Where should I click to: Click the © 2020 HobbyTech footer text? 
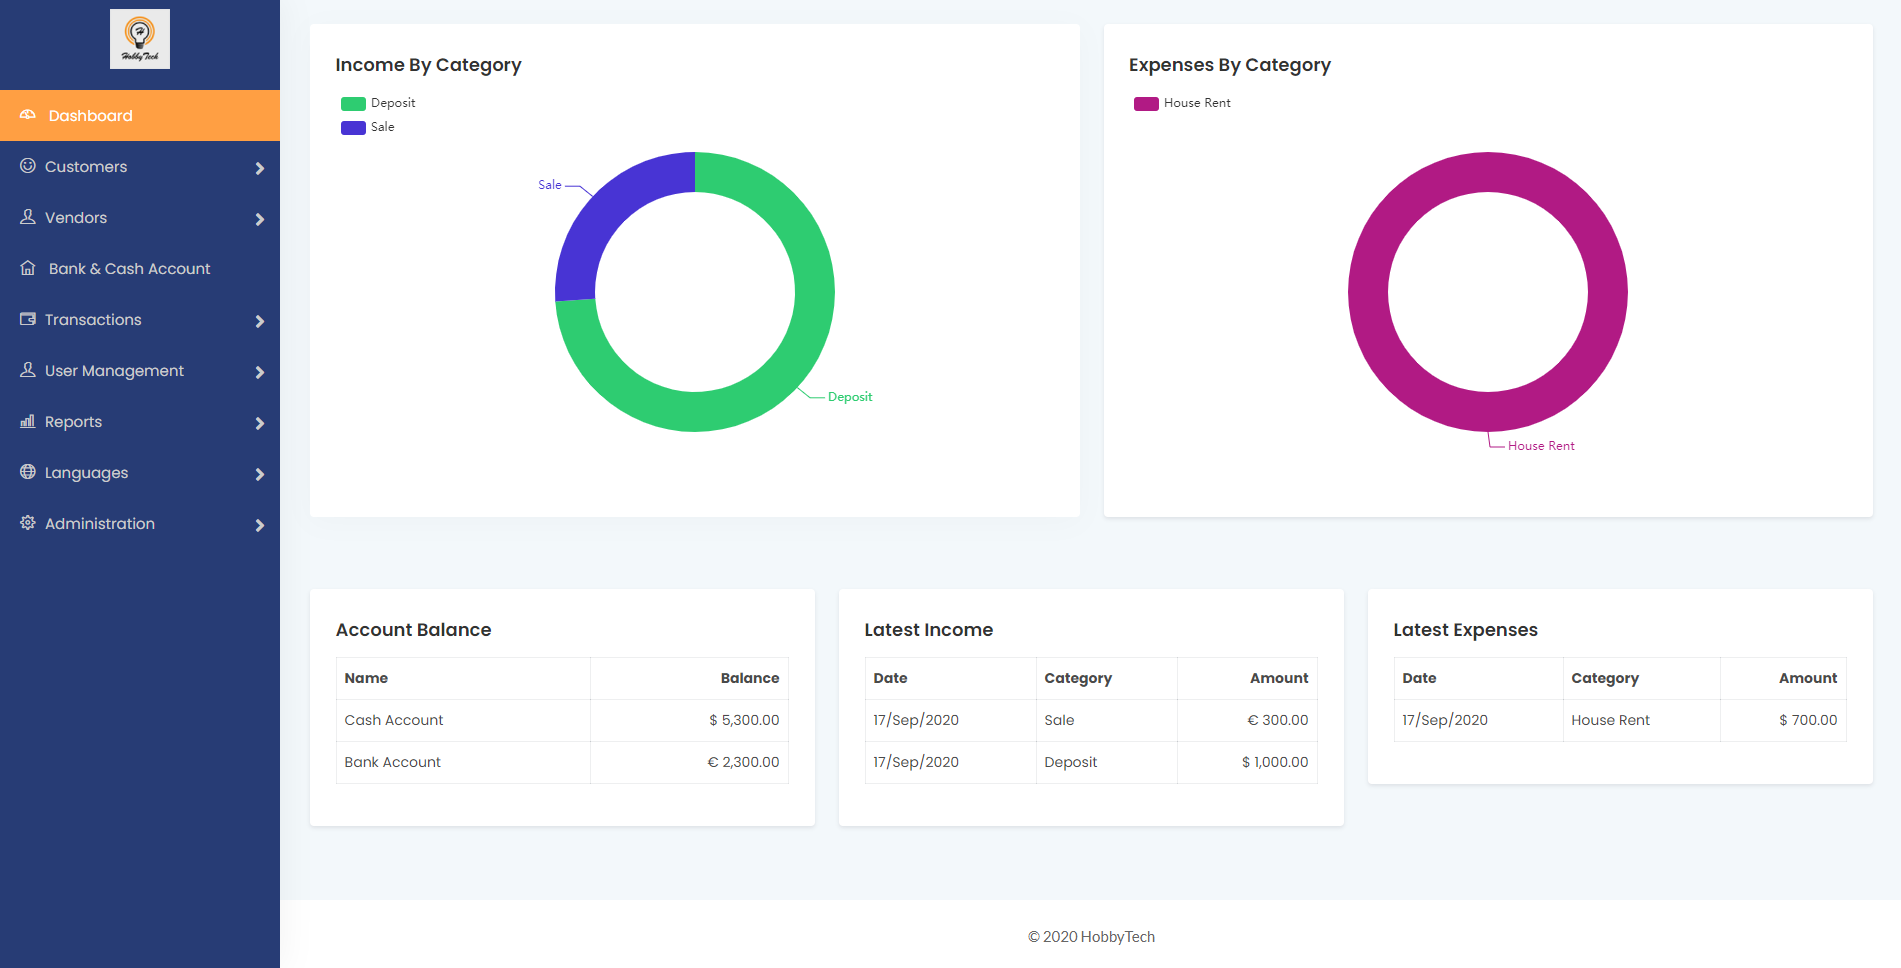tap(1091, 937)
